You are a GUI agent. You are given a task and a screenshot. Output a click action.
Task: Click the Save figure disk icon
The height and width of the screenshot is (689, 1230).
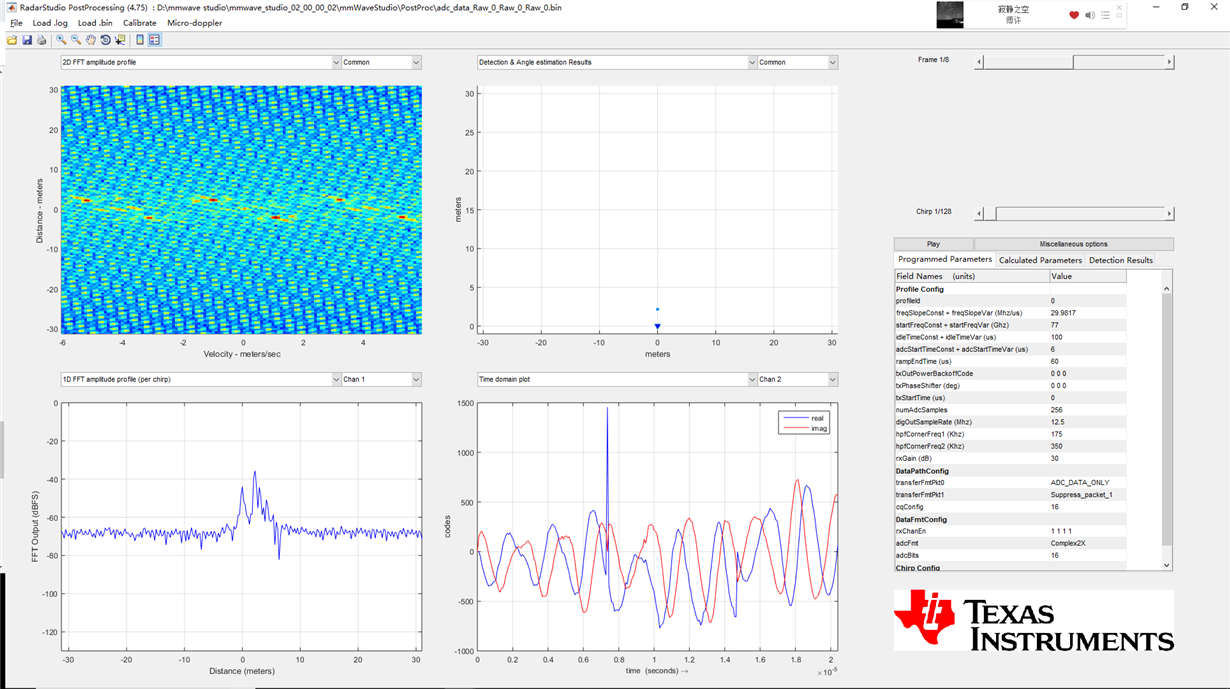click(x=27, y=40)
